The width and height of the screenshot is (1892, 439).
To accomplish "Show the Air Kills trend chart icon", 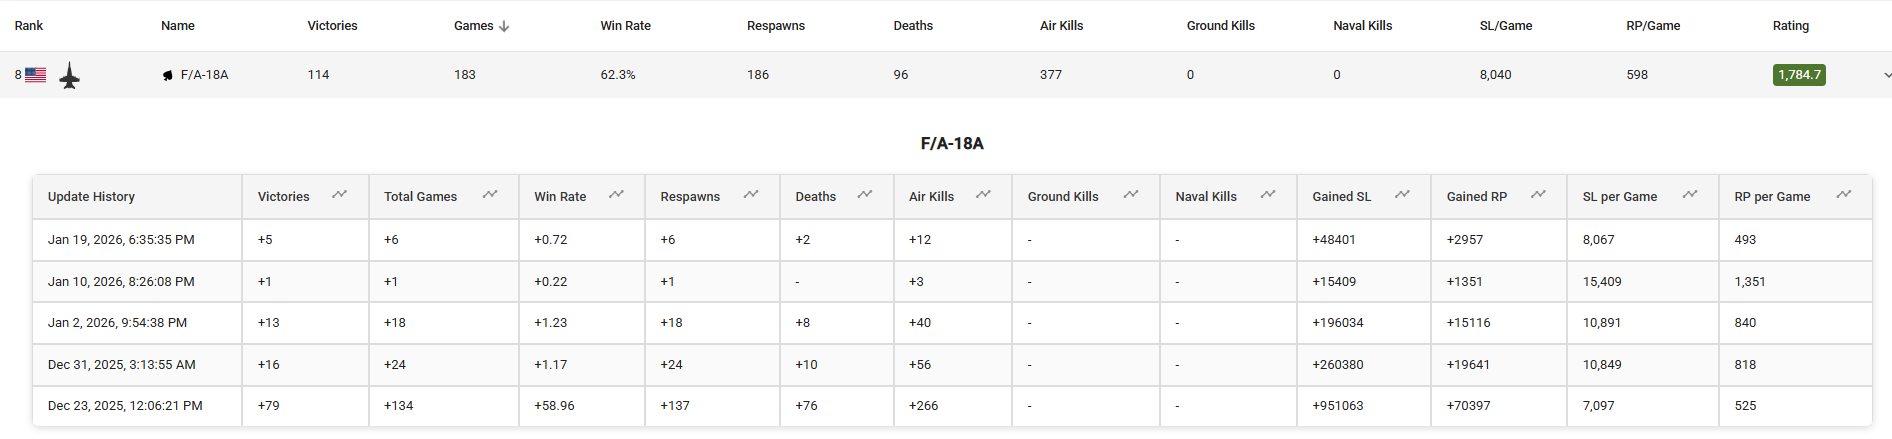I will [x=983, y=195].
